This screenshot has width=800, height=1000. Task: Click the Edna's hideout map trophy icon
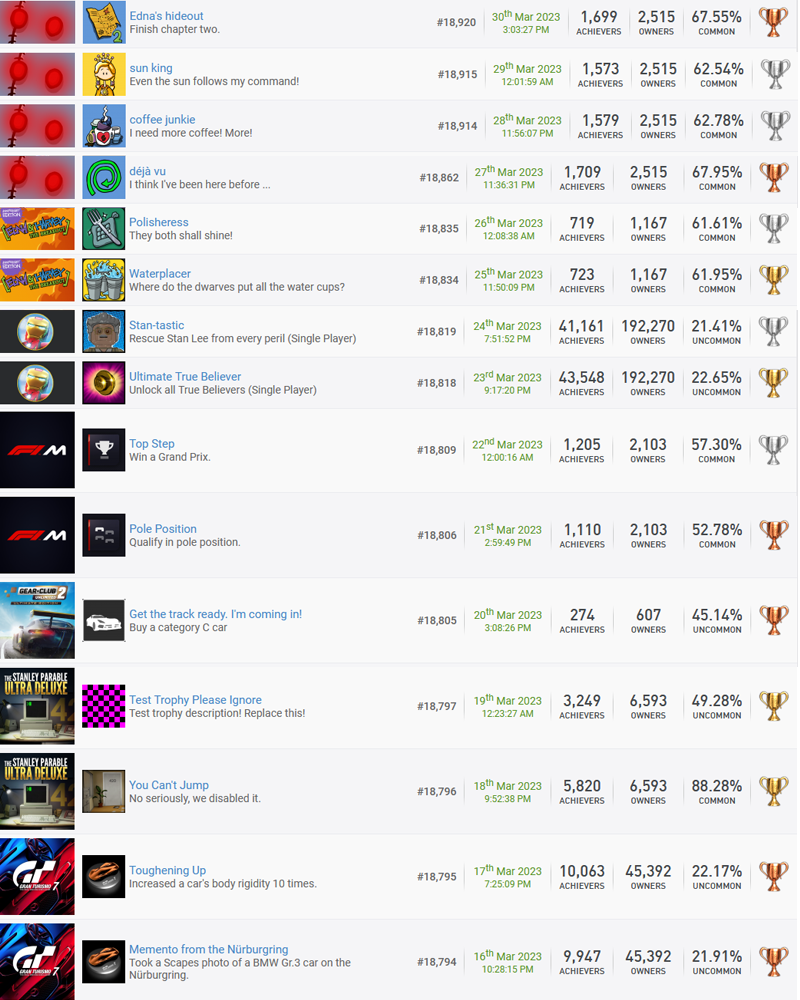(104, 22)
